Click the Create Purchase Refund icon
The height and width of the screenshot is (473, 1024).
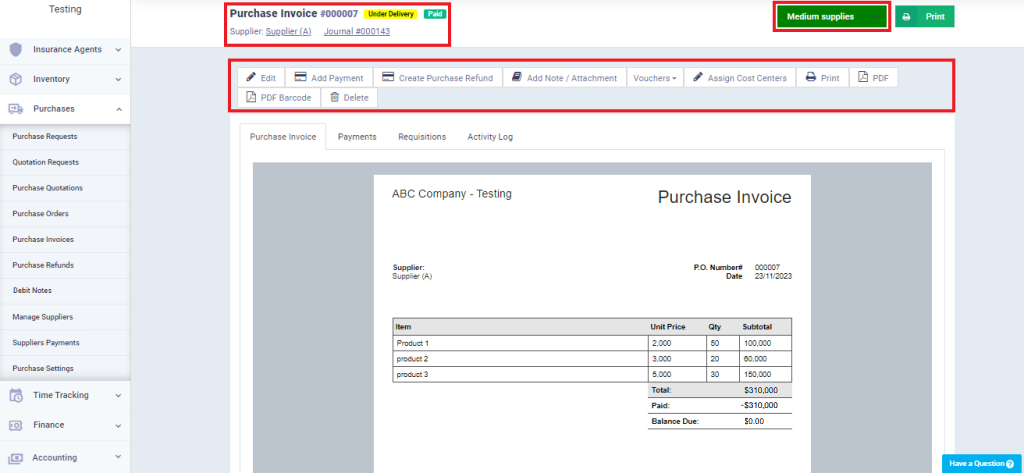click(x=388, y=78)
